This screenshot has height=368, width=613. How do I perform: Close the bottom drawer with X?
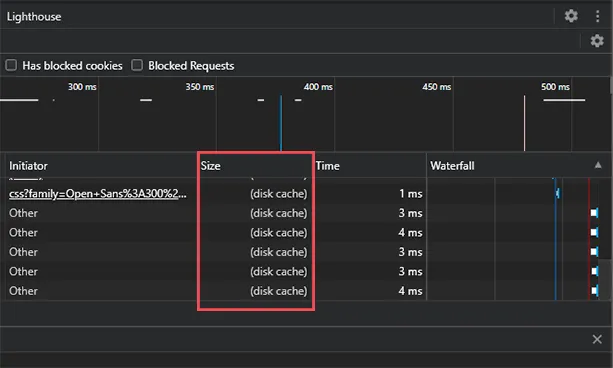[x=597, y=339]
